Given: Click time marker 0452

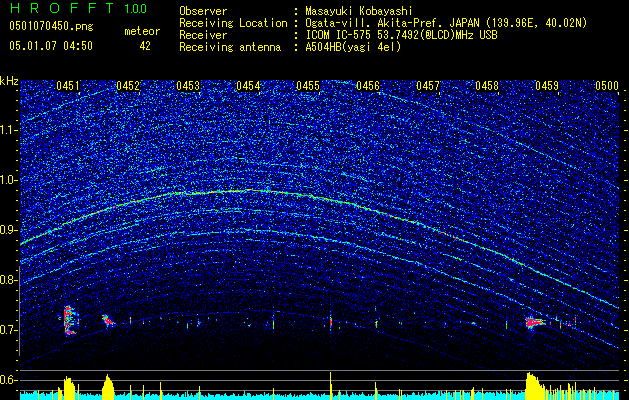Looking at the screenshot, I should click(x=128, y=86).
